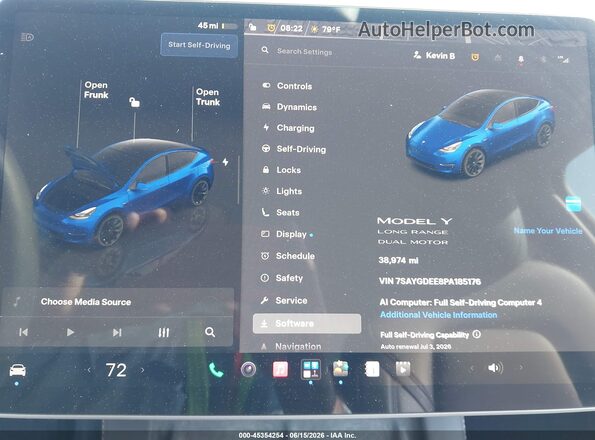Tap the garage HomeLink icon
This screenshot has width=595, height=440.
tap(498, 58)
